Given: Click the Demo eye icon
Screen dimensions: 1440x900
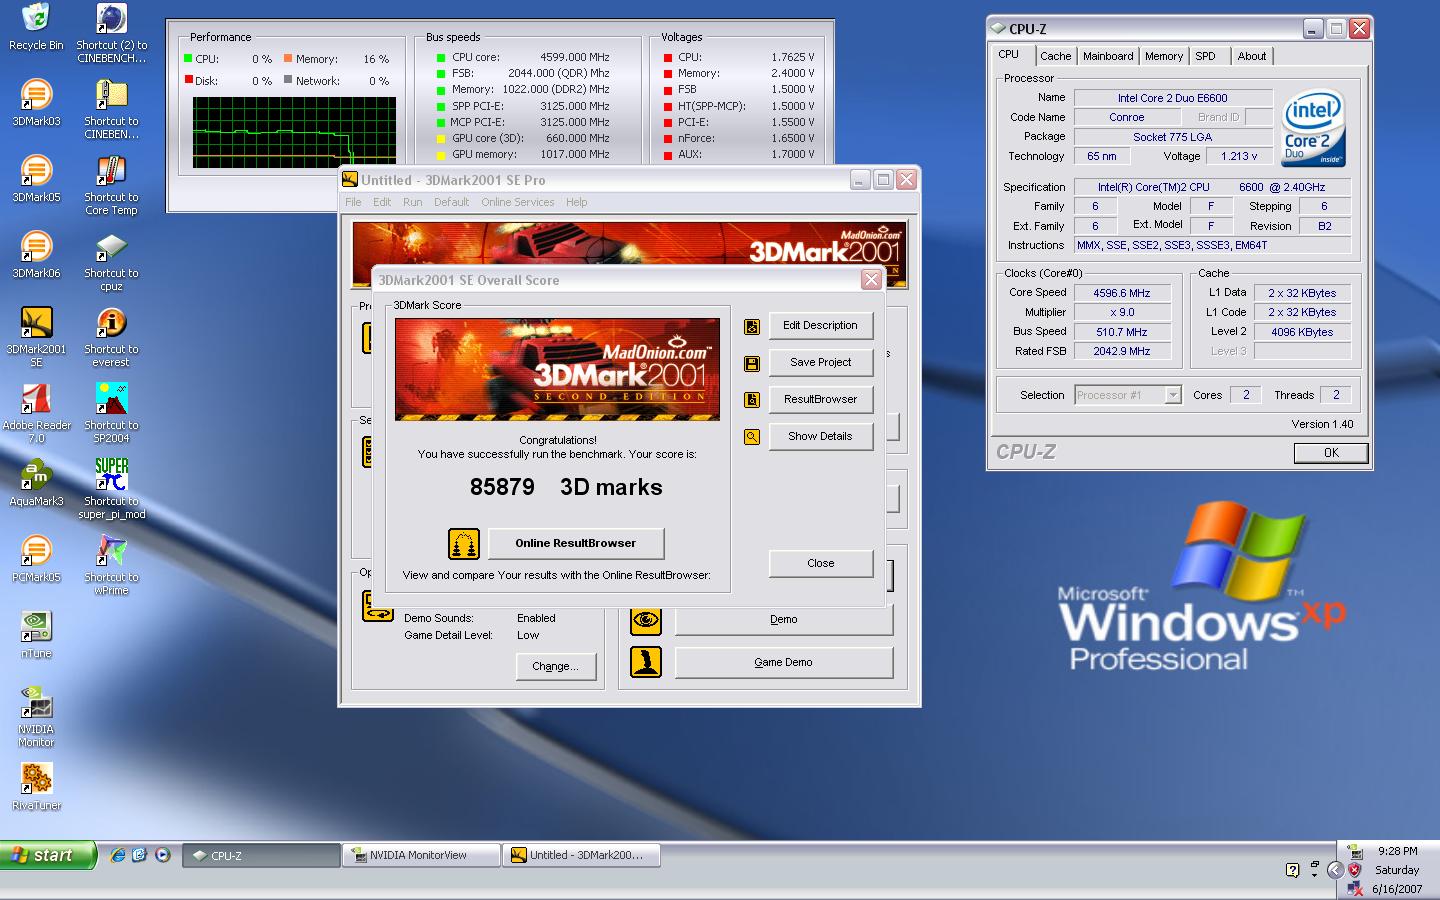Looking at the screenshot, I should click(646, 620).
